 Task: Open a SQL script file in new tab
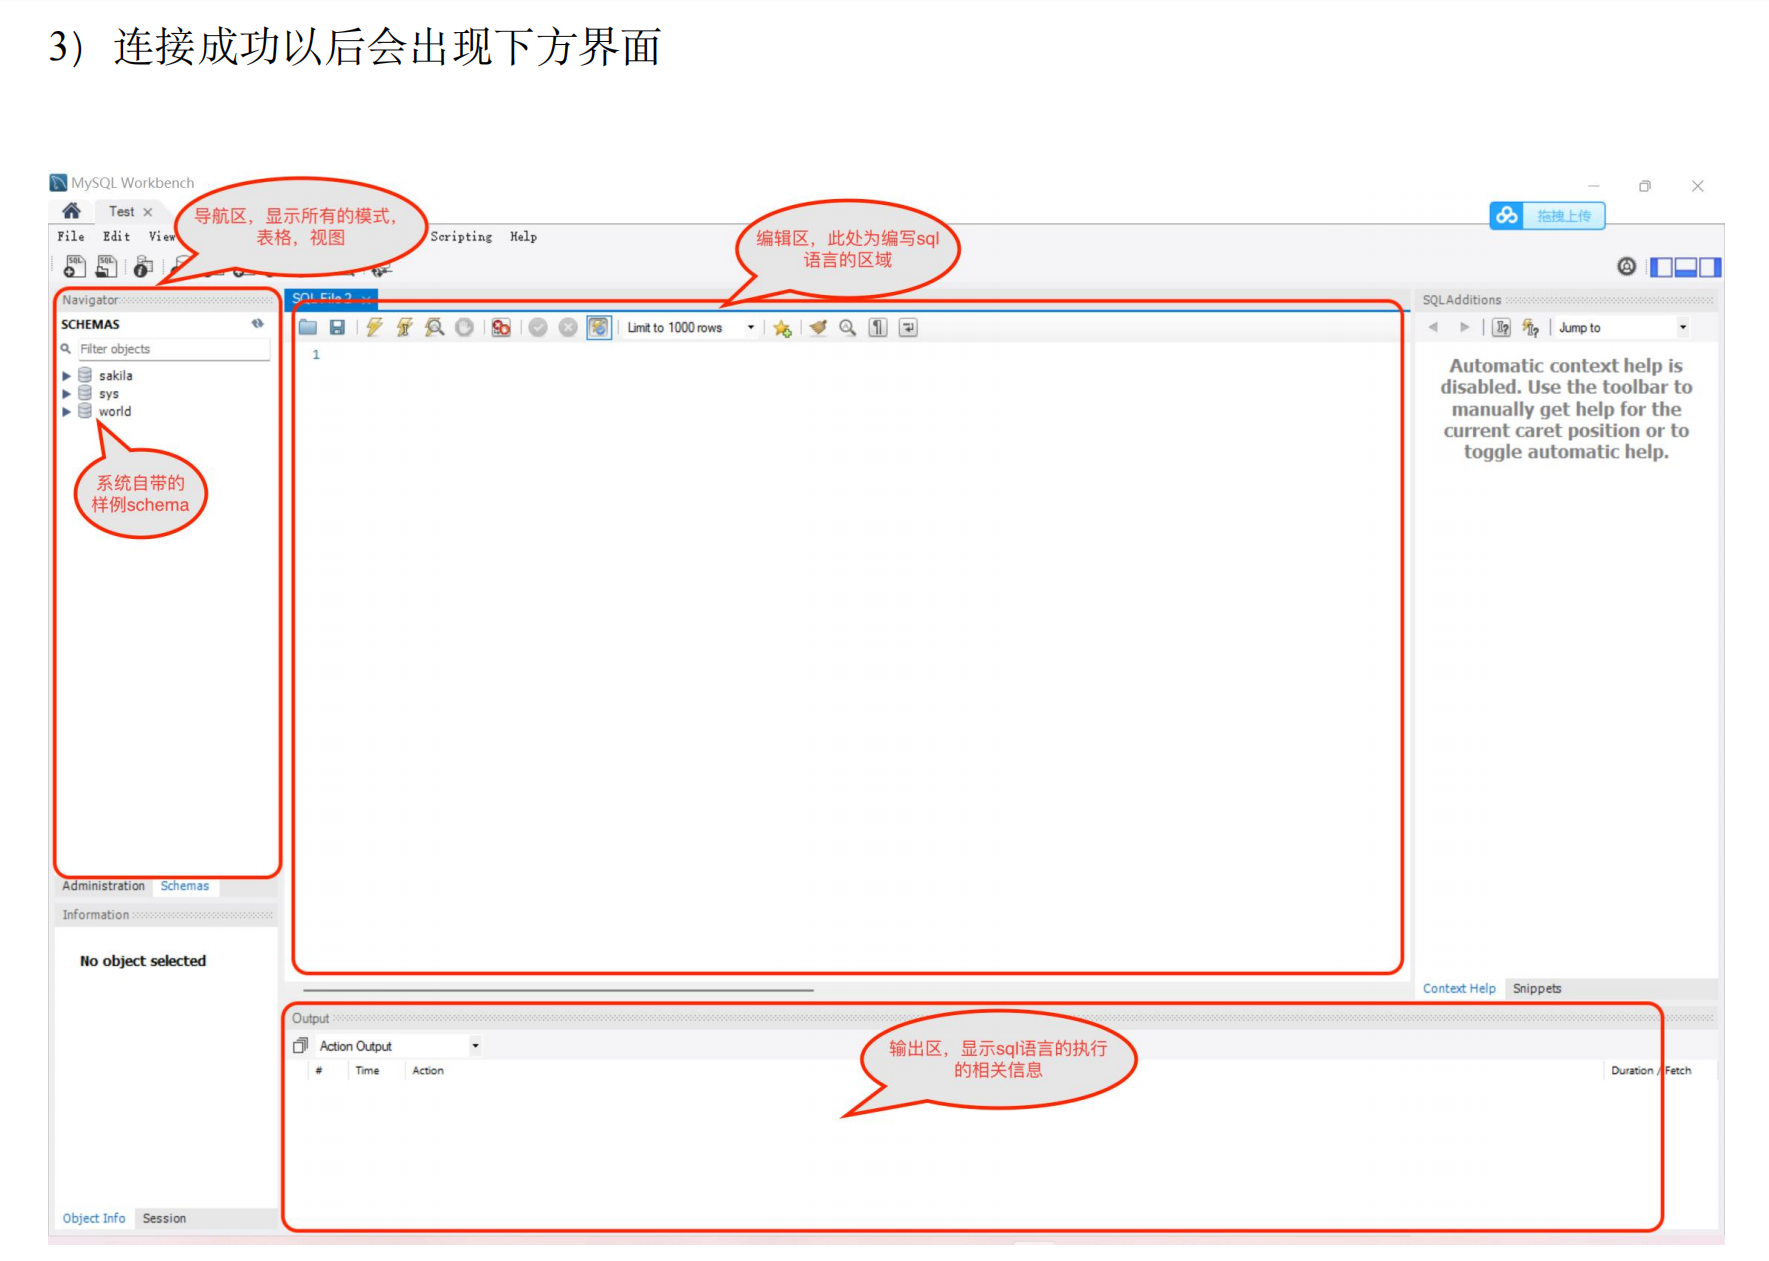pos(106,266)
